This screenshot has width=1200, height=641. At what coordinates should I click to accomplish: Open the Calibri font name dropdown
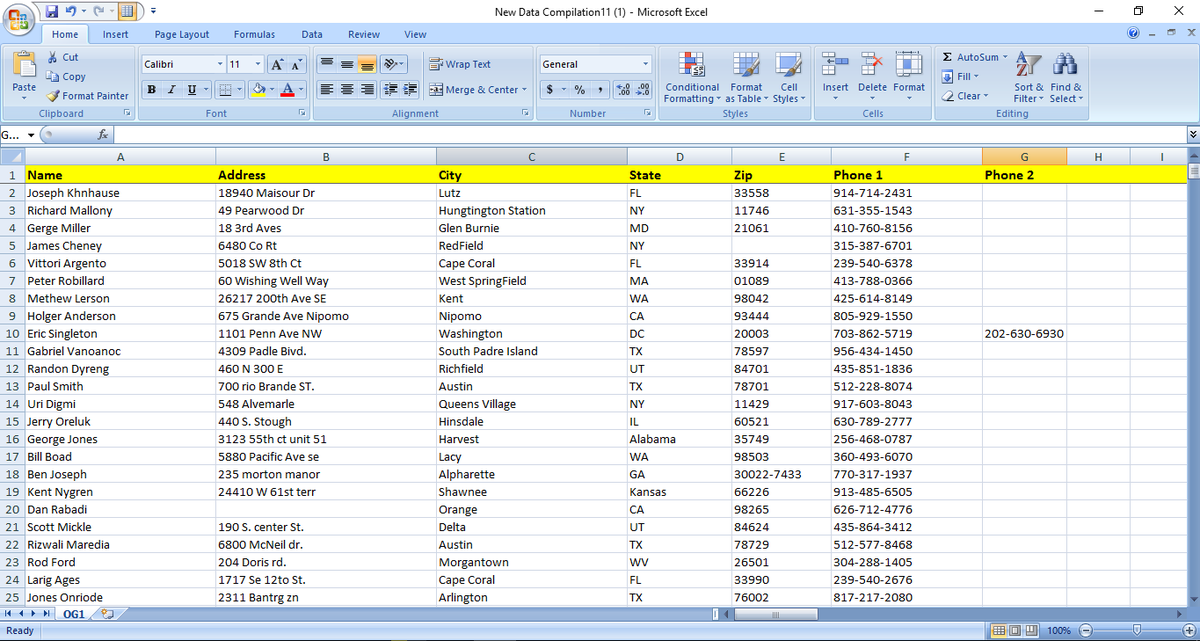point(220,64)
